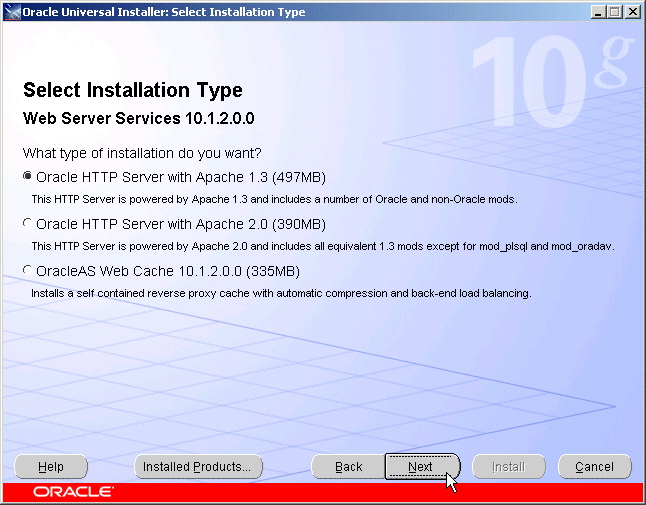Minimize the Oracle Universal Installer window
Screen dimensions: 646x505
(598, 12)
